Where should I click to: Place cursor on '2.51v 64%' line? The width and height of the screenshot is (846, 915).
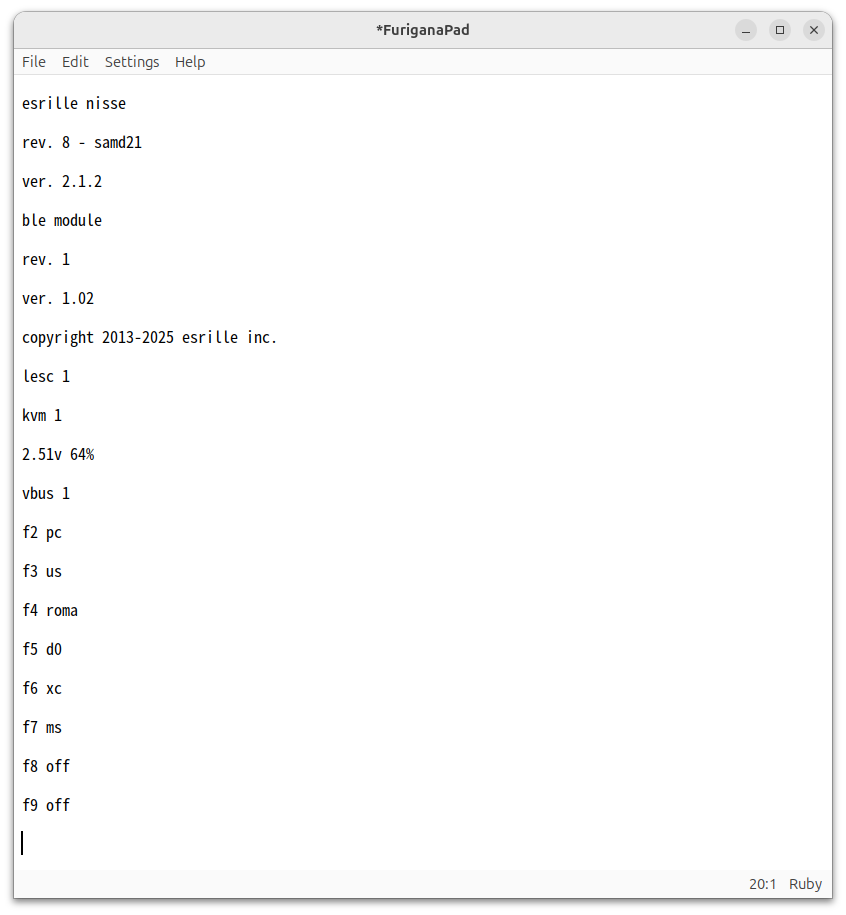[x=58, y=455]
